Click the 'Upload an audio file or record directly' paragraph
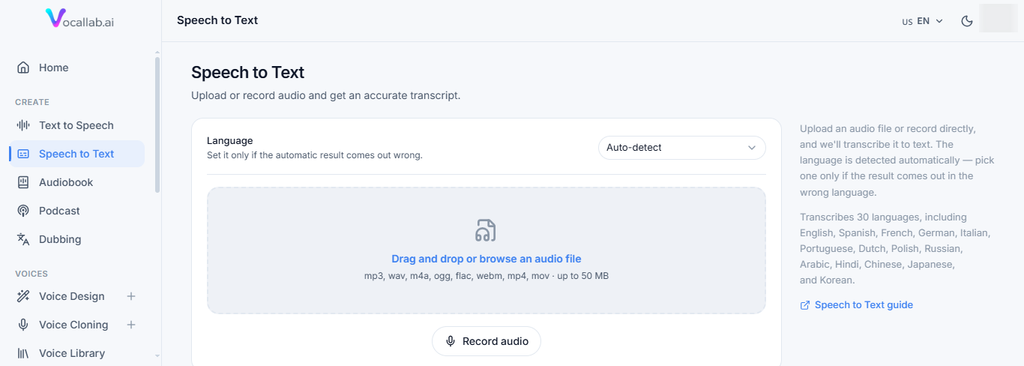Image resolution: width=1024 pixels, height=366 pixels. pos(897,160)
